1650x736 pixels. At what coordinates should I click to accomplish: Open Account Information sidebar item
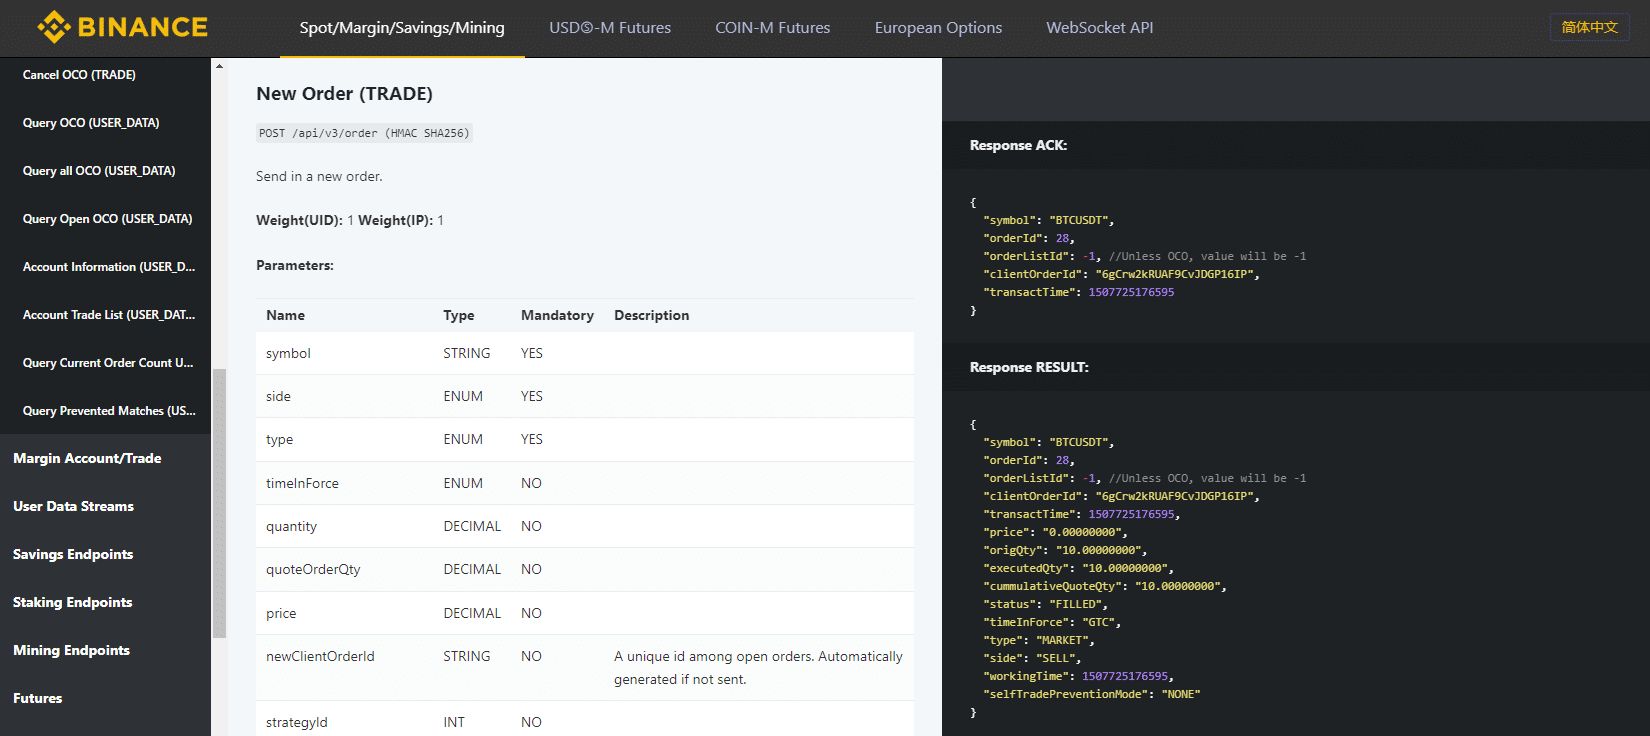pyautogui.click(x=108, y=267)
